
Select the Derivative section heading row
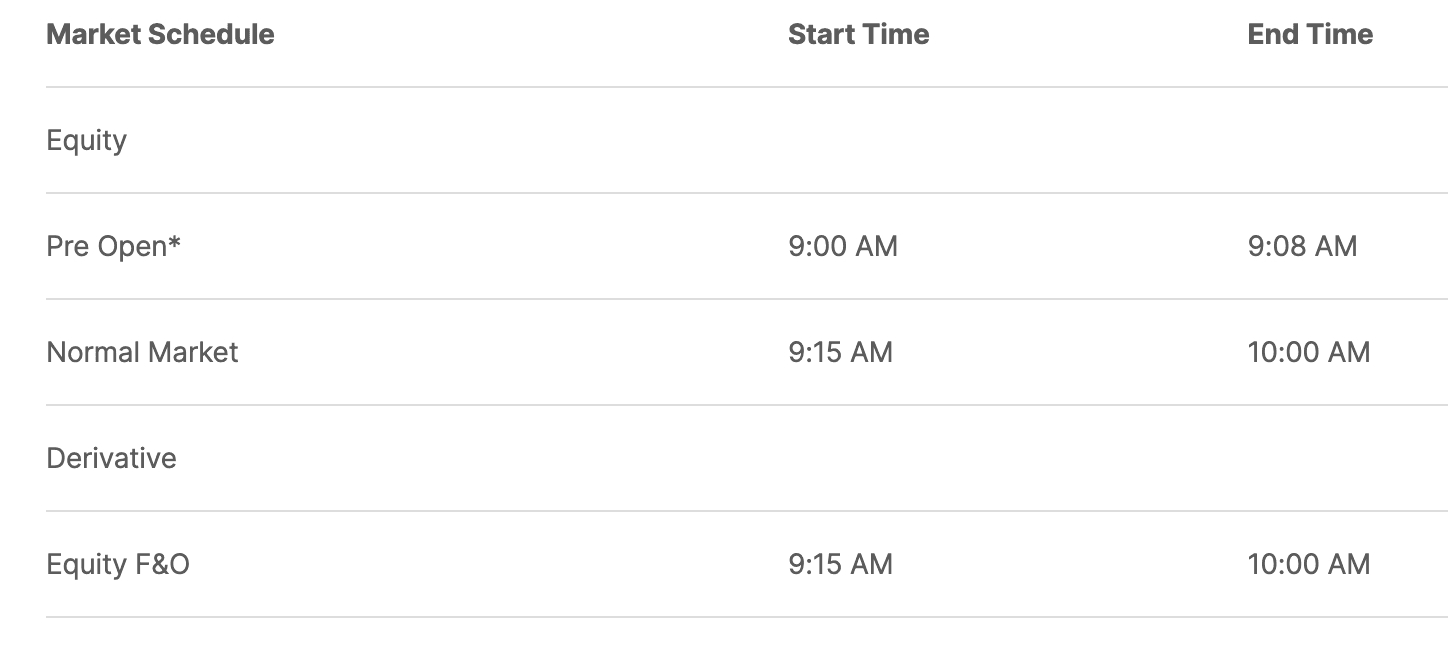click(111, 458)
